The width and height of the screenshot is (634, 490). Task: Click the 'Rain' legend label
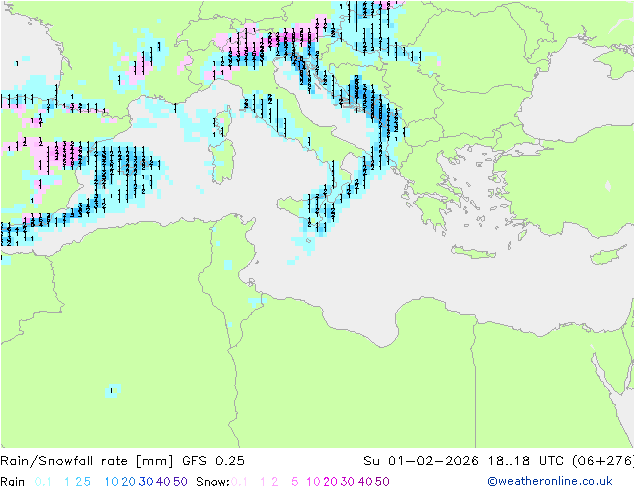point(13,482)
